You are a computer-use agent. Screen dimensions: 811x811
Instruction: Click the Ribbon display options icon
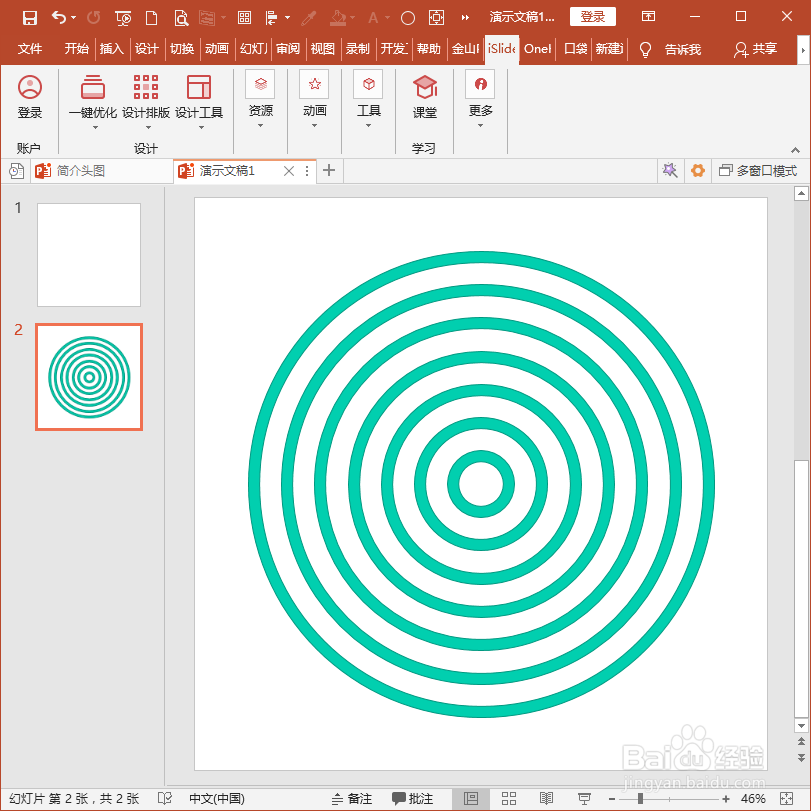point(648,17)
